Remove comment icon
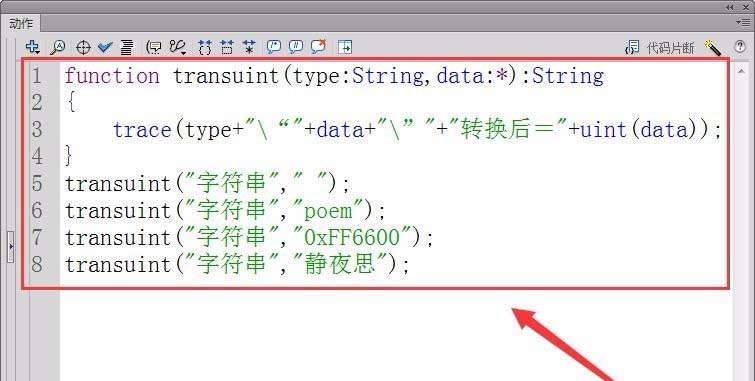755x381 pixels. click(x=318, y=46)
